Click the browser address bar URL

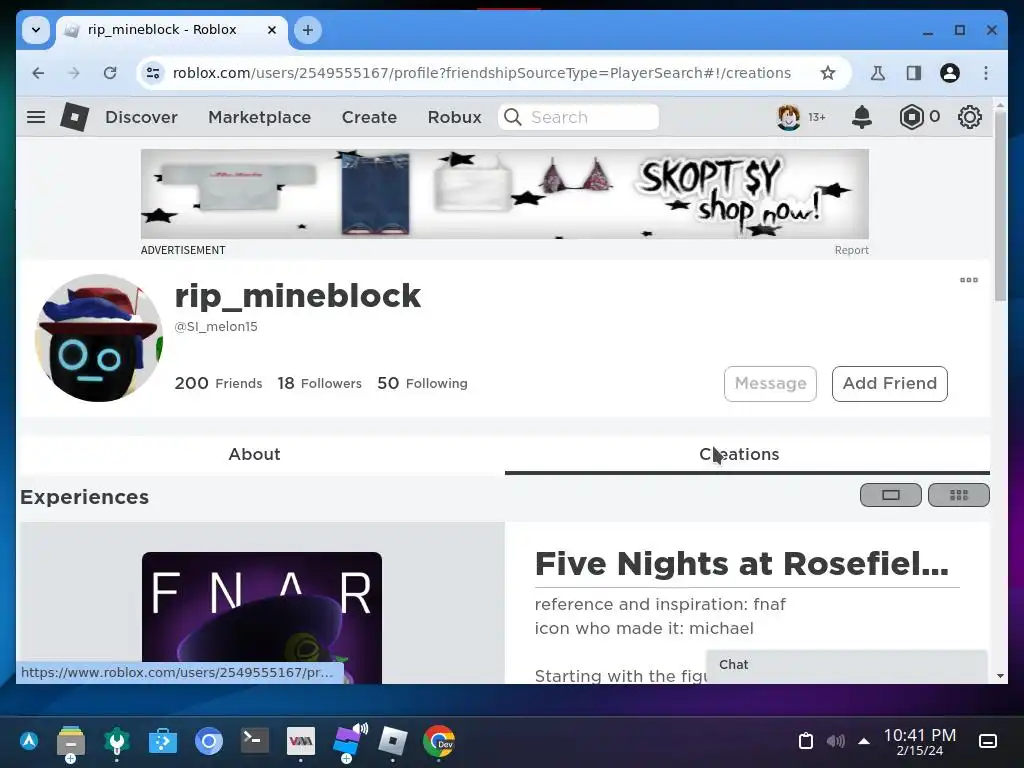click(481, 73)
